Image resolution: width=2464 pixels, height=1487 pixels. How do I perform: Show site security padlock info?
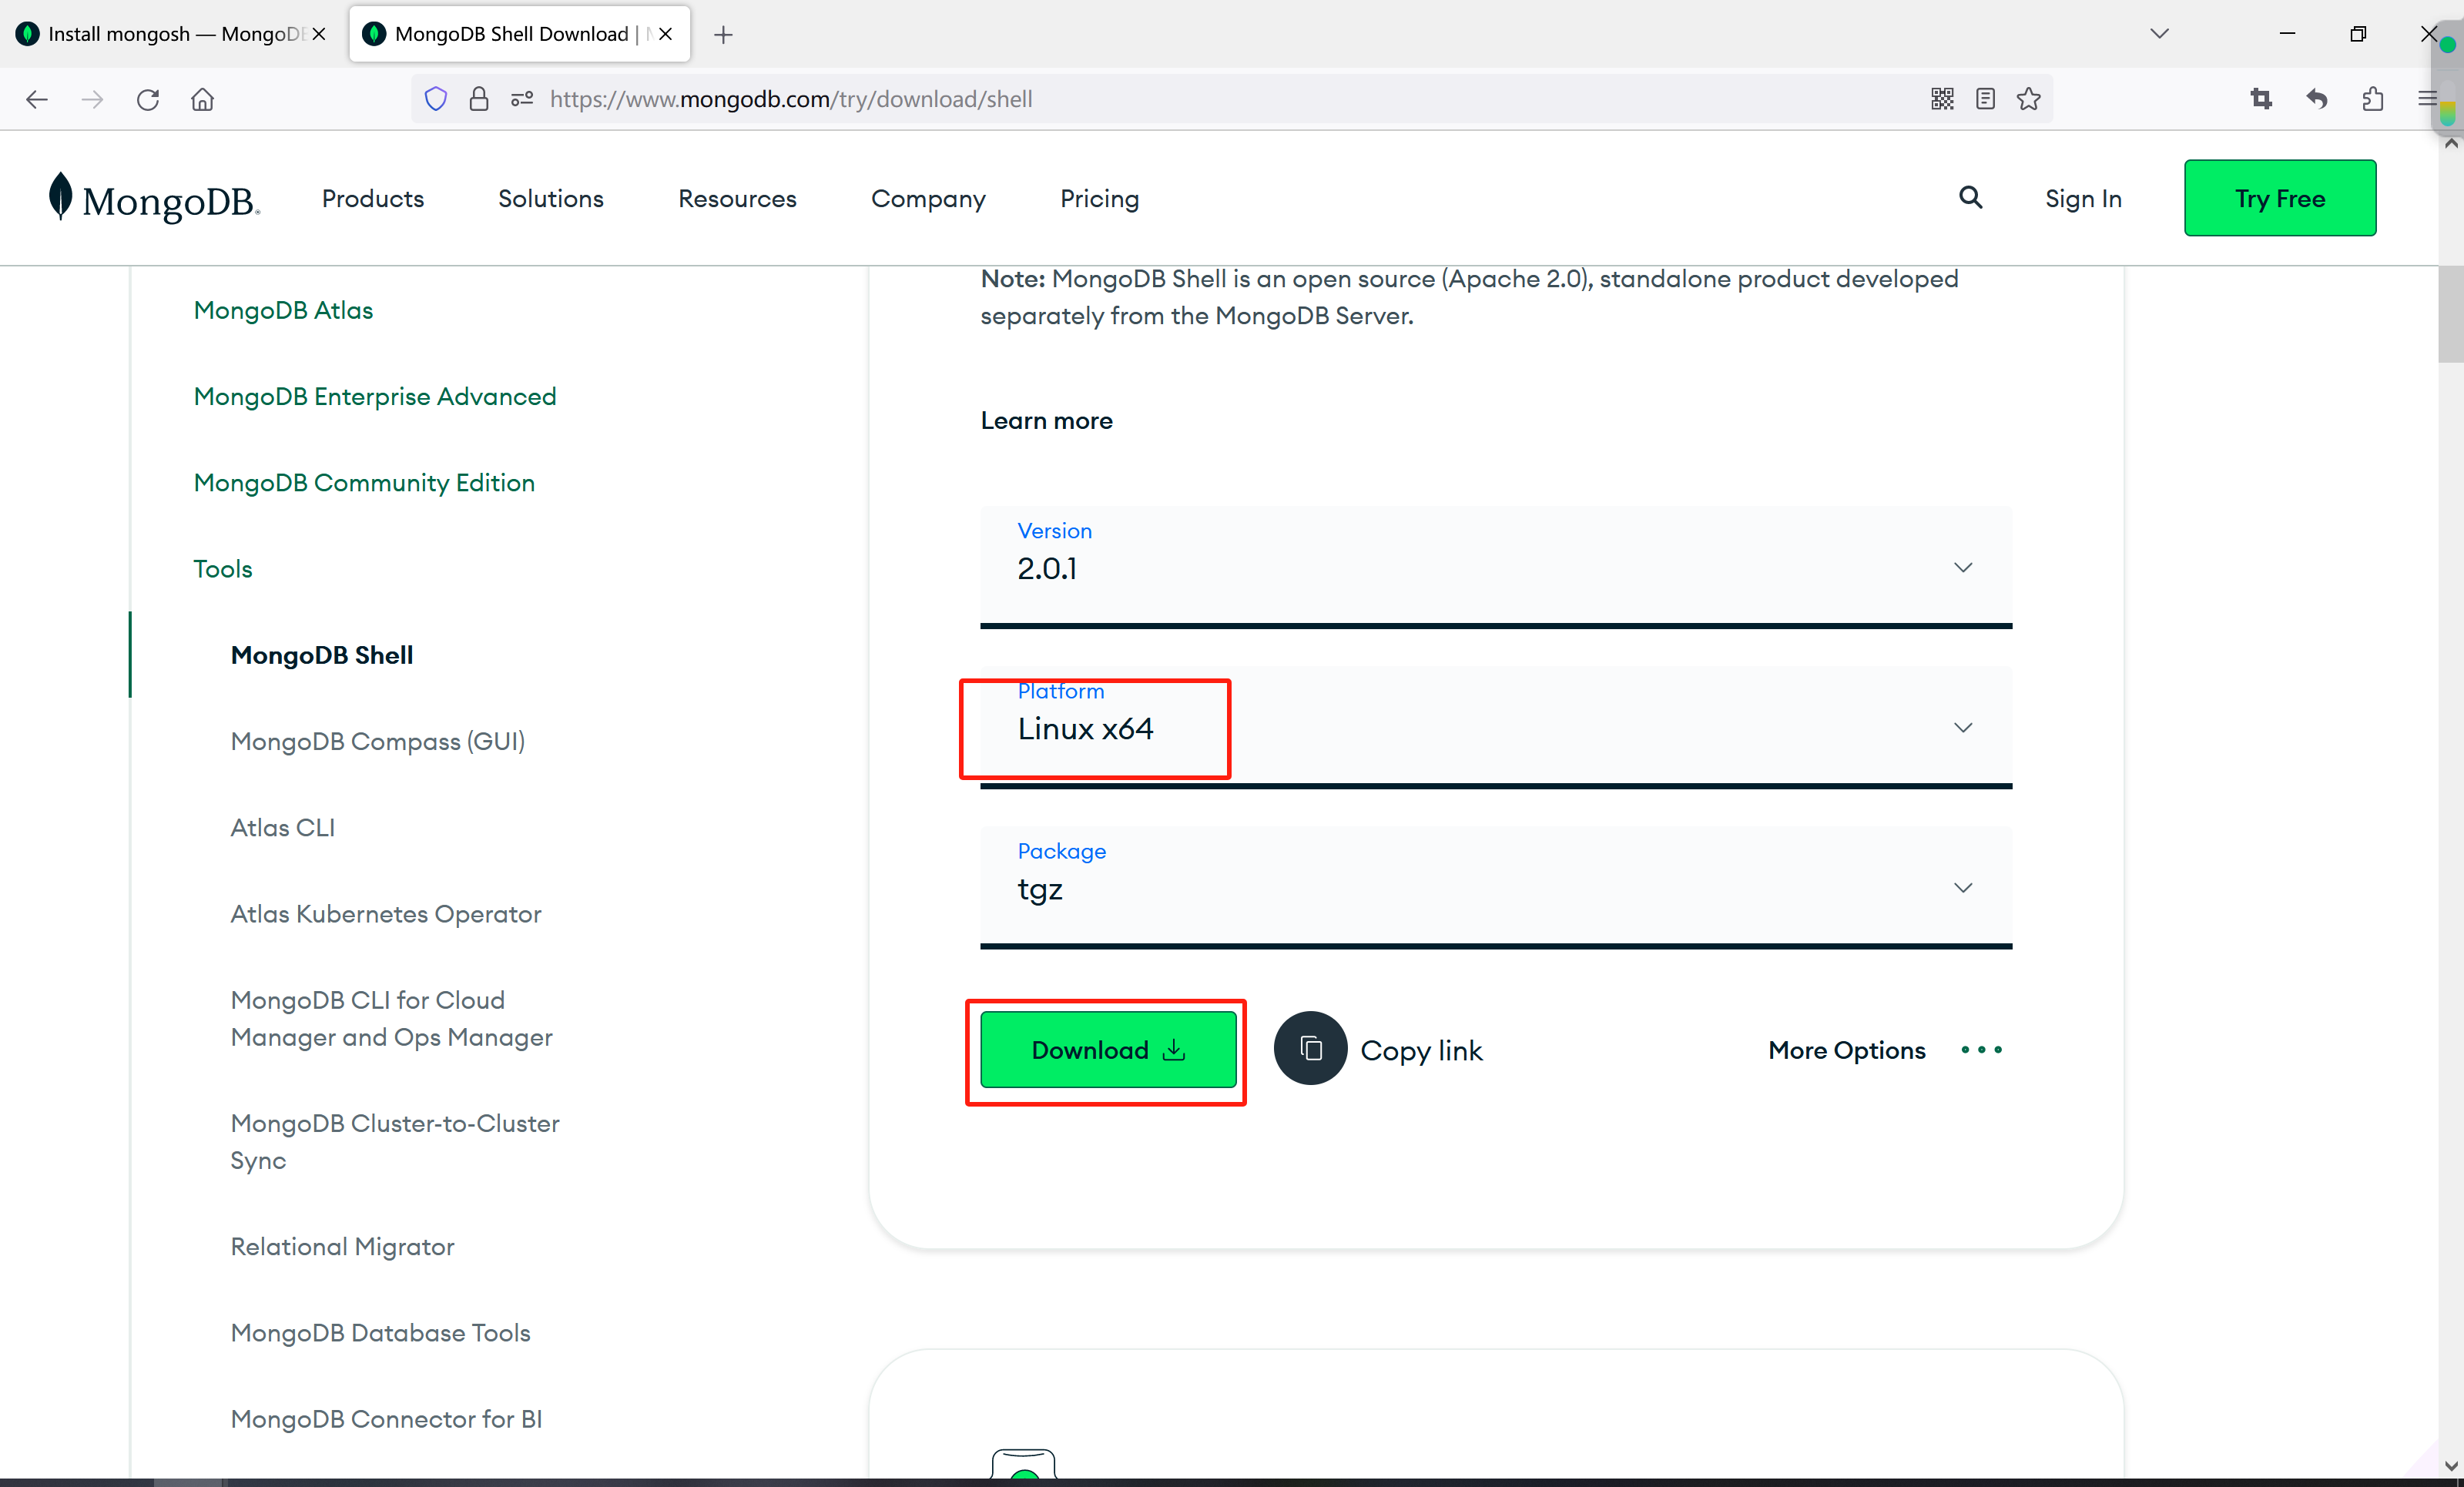[x=479, y=99]
